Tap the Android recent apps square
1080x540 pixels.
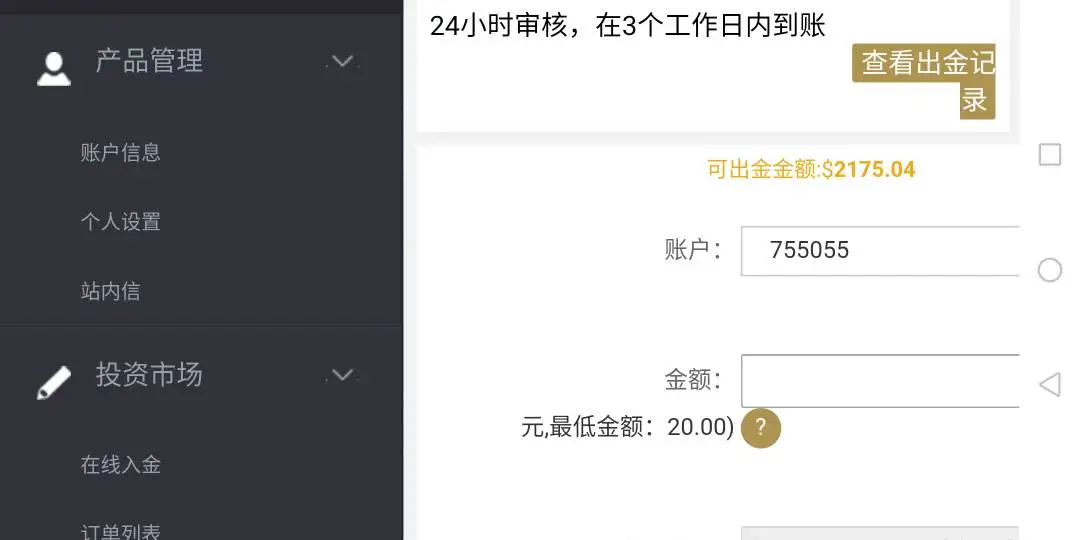pos(1049,155)
